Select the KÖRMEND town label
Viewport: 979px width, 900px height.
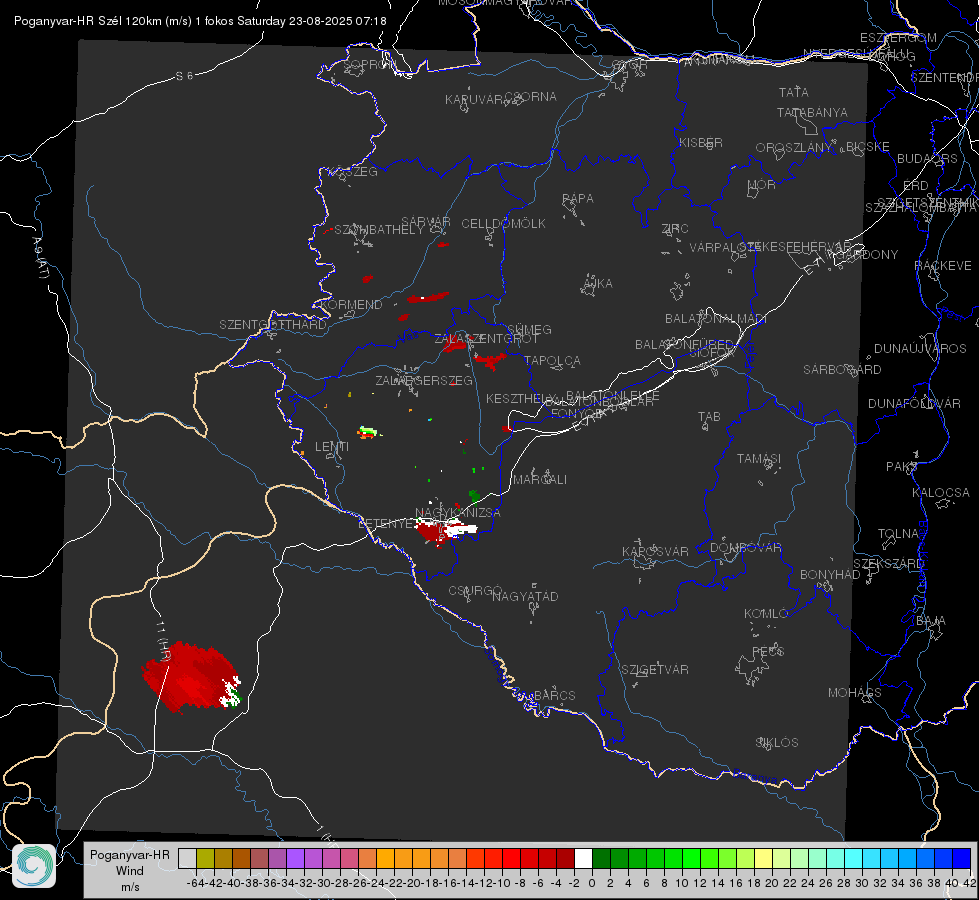point(351,305)
